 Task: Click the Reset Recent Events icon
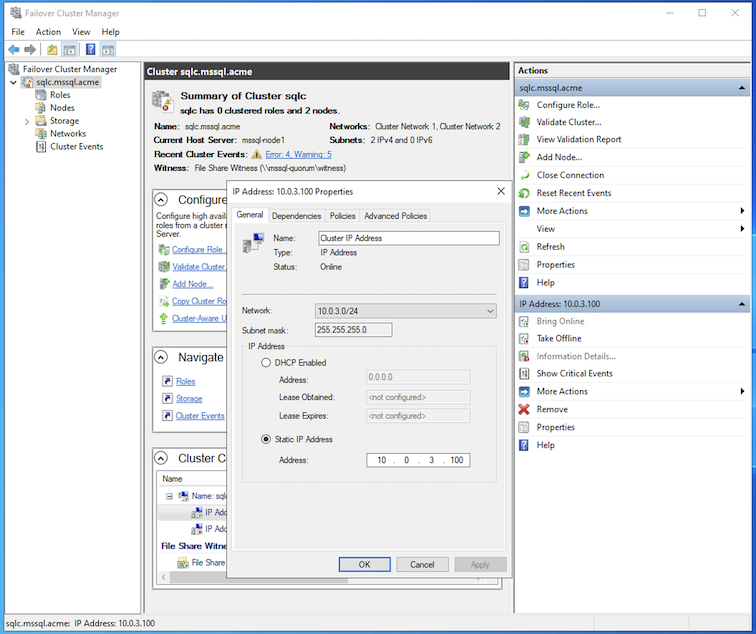coord(524,193)
